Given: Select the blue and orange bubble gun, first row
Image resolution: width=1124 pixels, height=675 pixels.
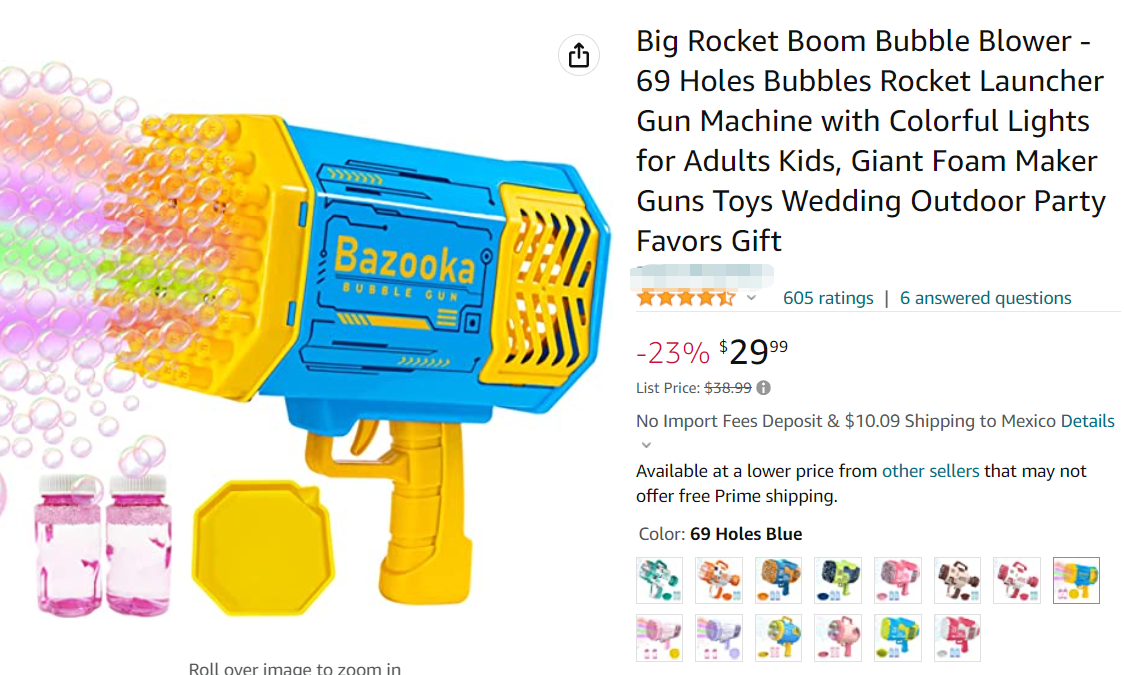Looking at the screenshot, I should pos(778,580).
